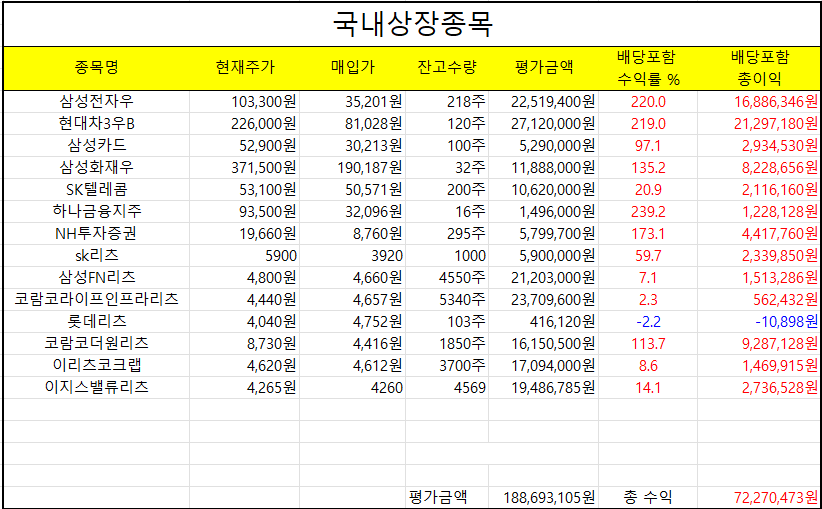Select the 롯데리츠 negative return -2.2

point(648,321)
